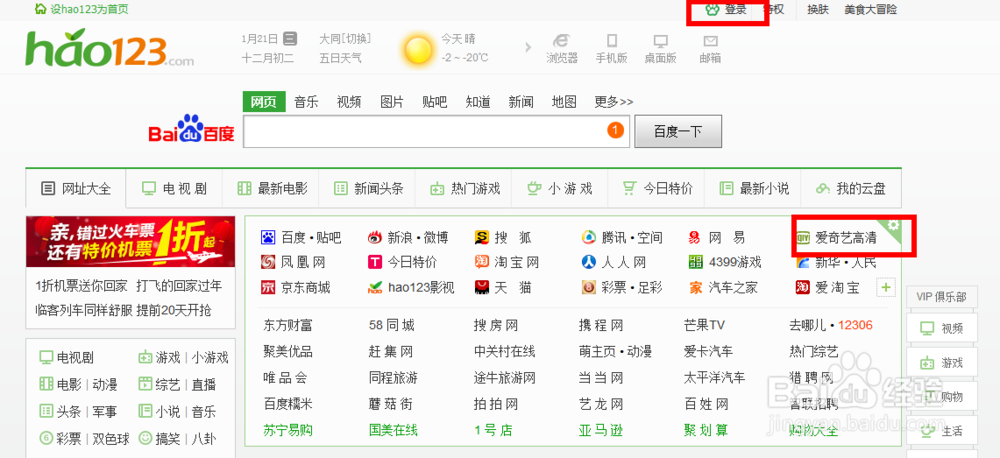Open the 桌面版 monitor icon
The width and height of the screenshot is (1000, 458).
[x=660, y=41]
